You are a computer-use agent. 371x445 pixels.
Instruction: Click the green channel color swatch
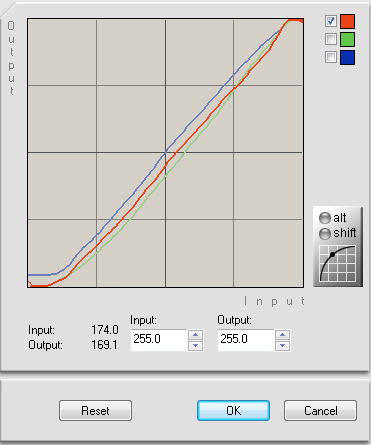pos(347,39)
